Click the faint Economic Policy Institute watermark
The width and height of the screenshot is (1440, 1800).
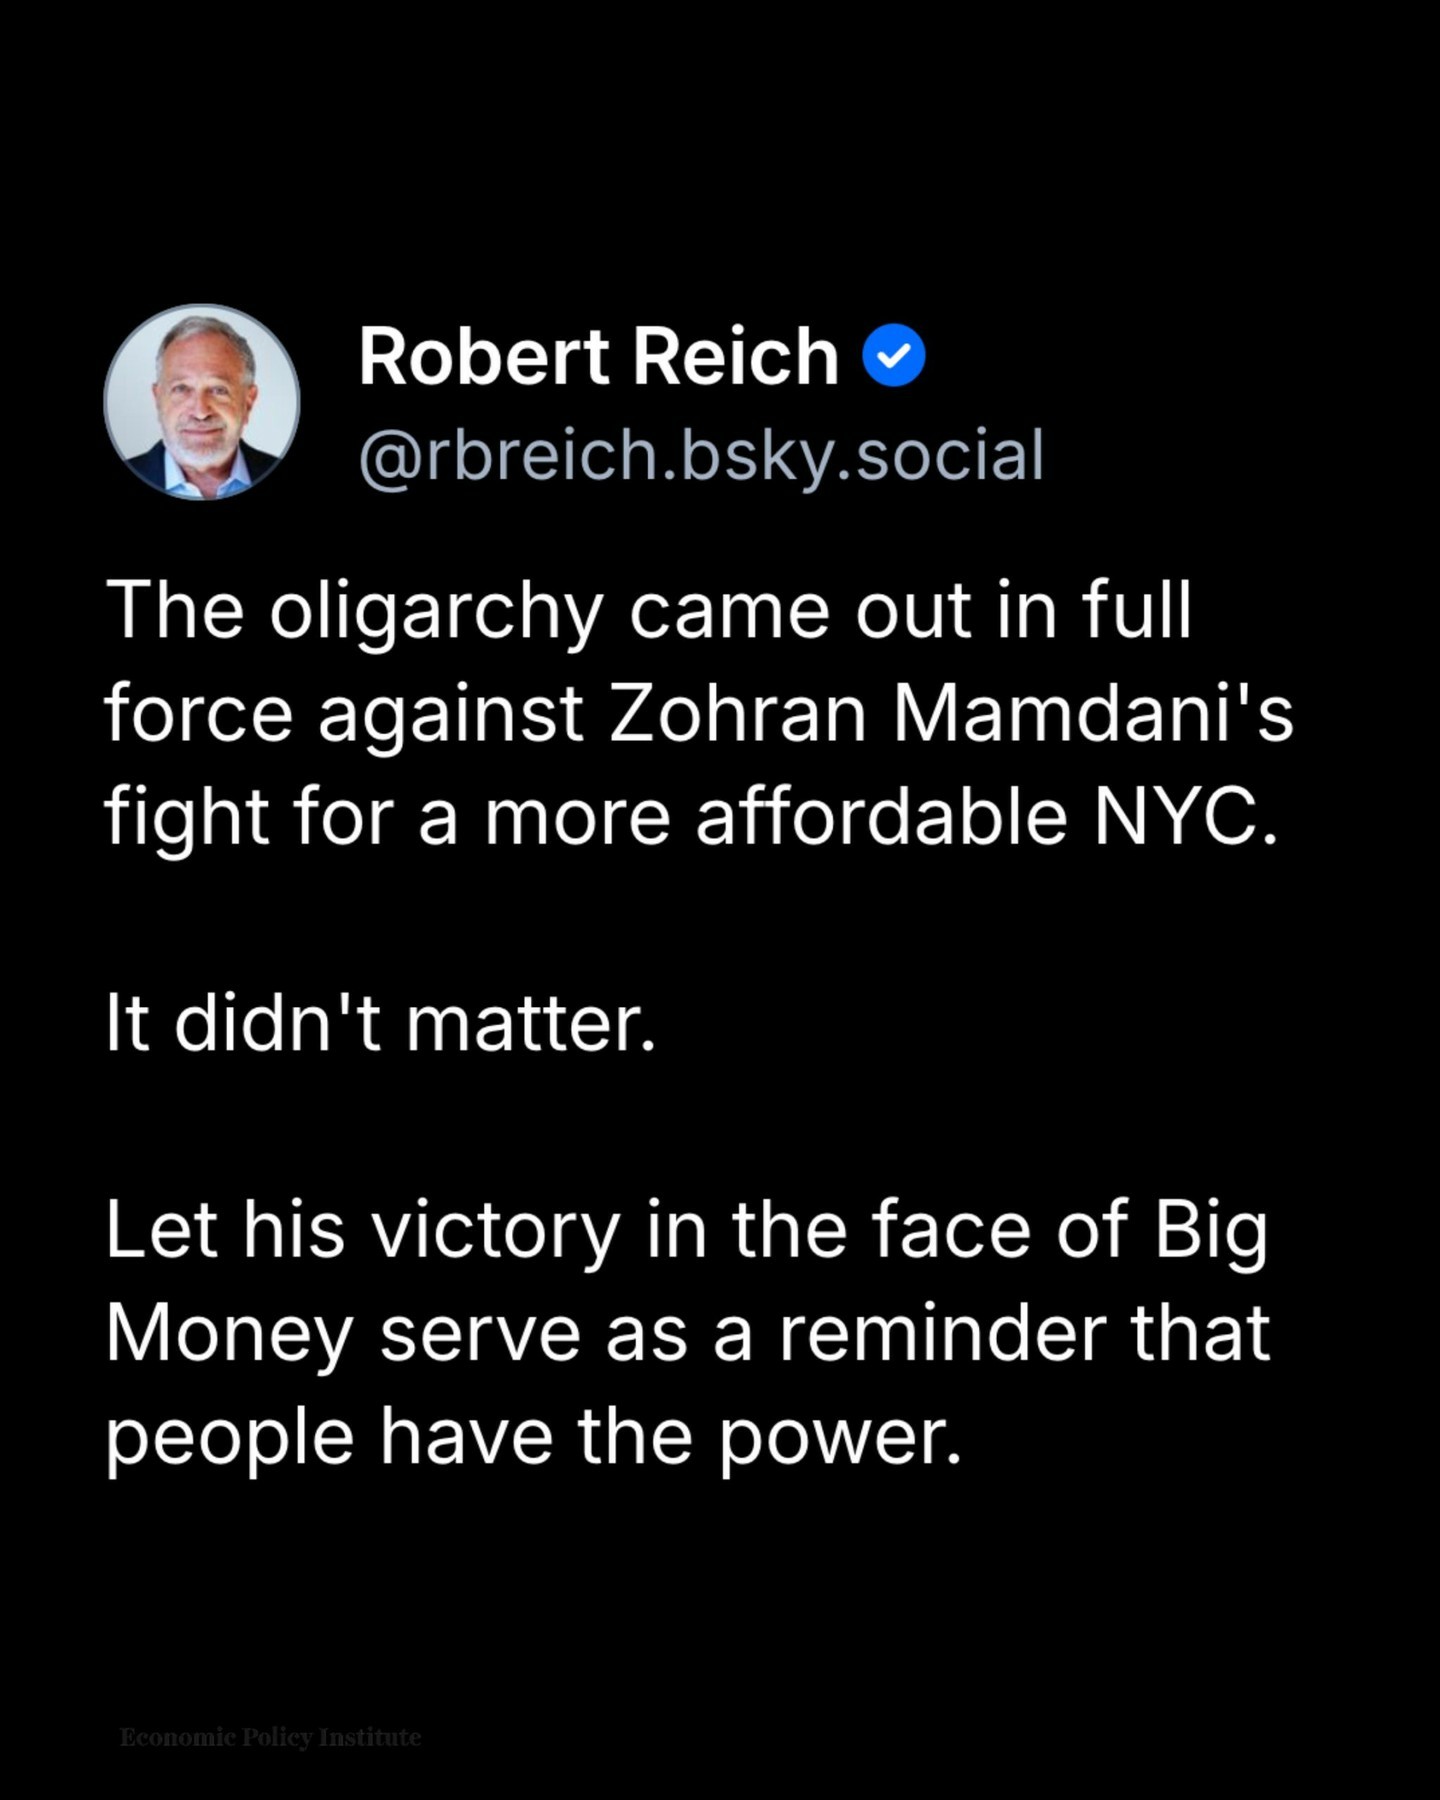click(x=270, y=1737)
